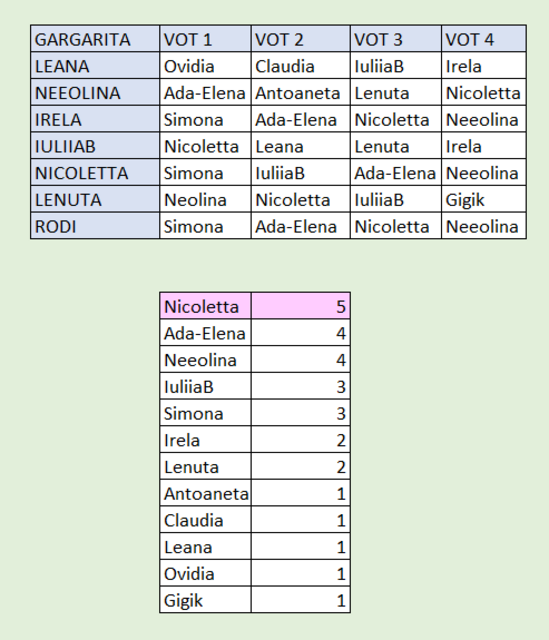Click the IULIIAB row label

[95, 145]
